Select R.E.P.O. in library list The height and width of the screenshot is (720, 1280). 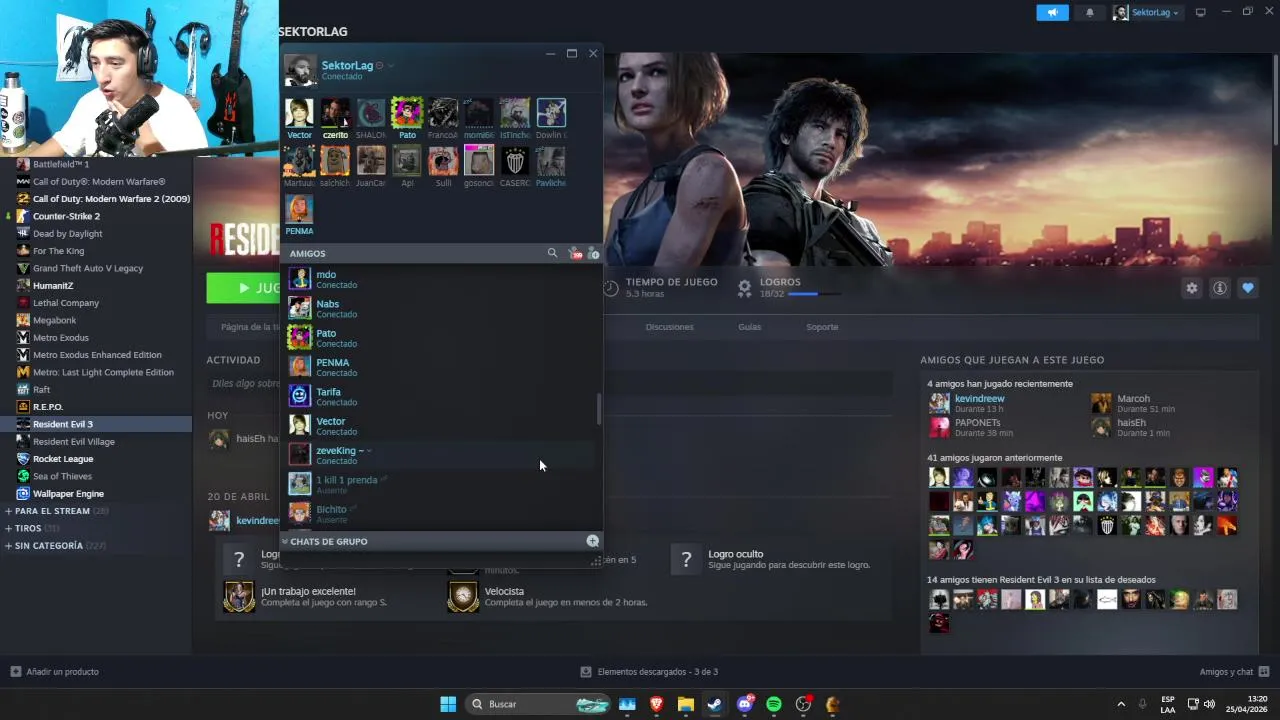click(x=48, y=407)
